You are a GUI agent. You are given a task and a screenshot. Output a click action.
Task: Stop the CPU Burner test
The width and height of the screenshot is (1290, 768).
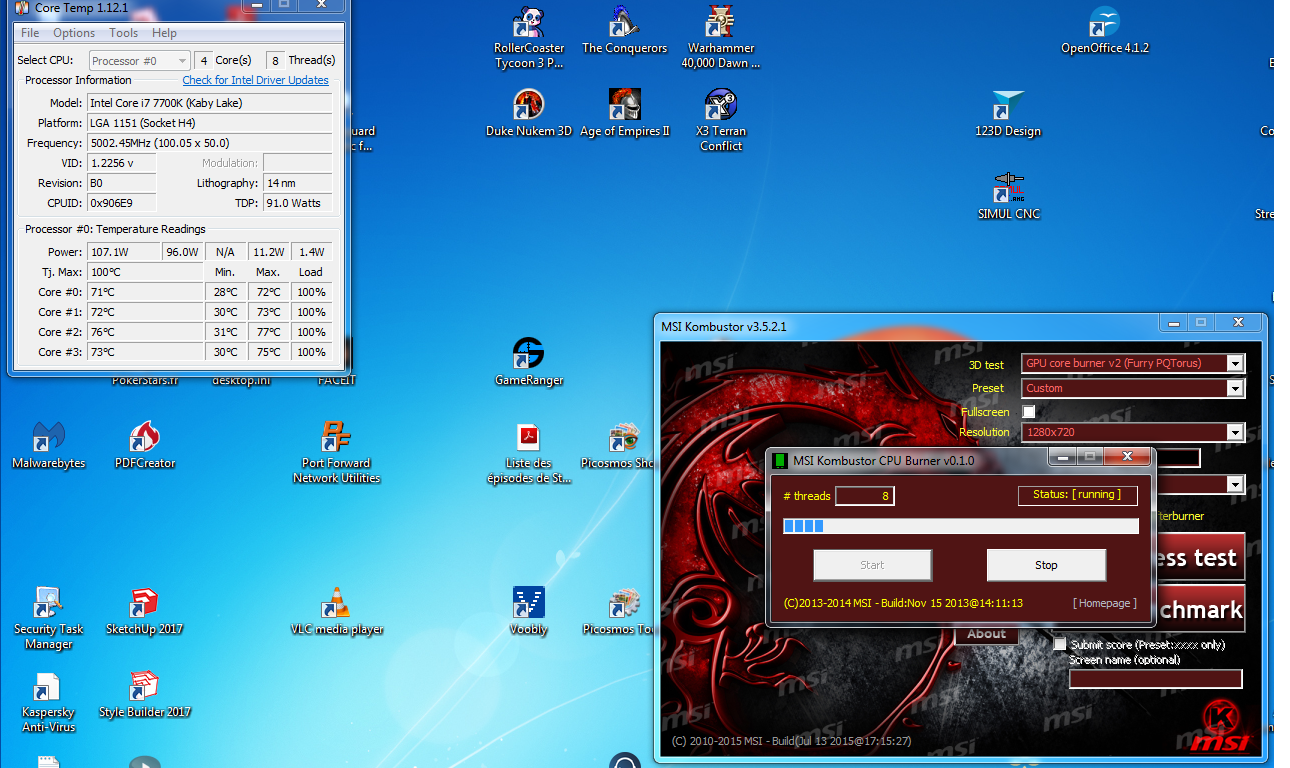point(1046,565)
